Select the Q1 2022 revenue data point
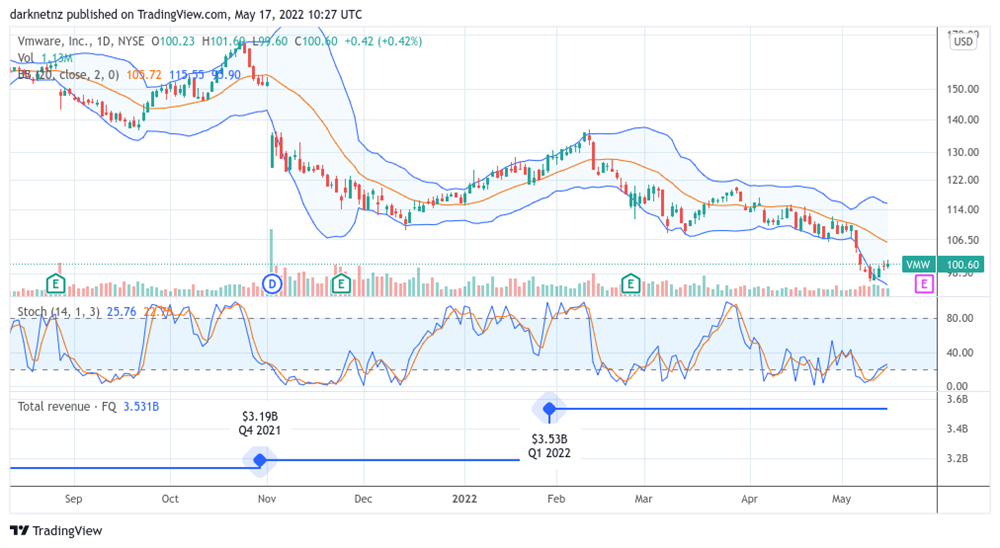 click(549, 409)
